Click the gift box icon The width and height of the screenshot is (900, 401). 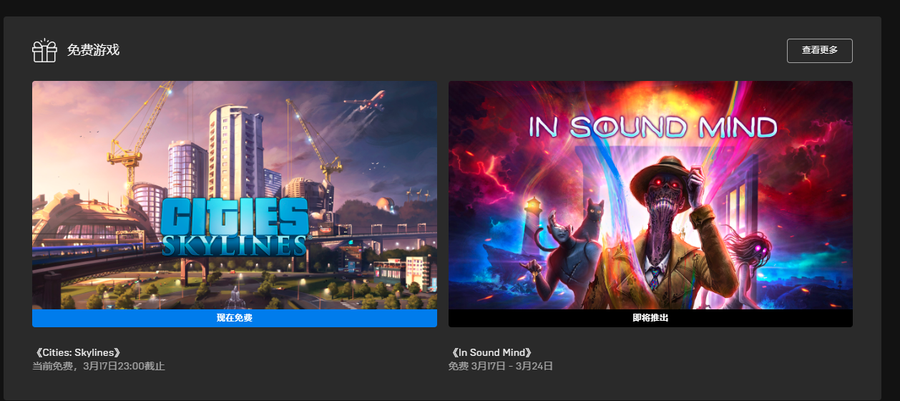(44, 50)
